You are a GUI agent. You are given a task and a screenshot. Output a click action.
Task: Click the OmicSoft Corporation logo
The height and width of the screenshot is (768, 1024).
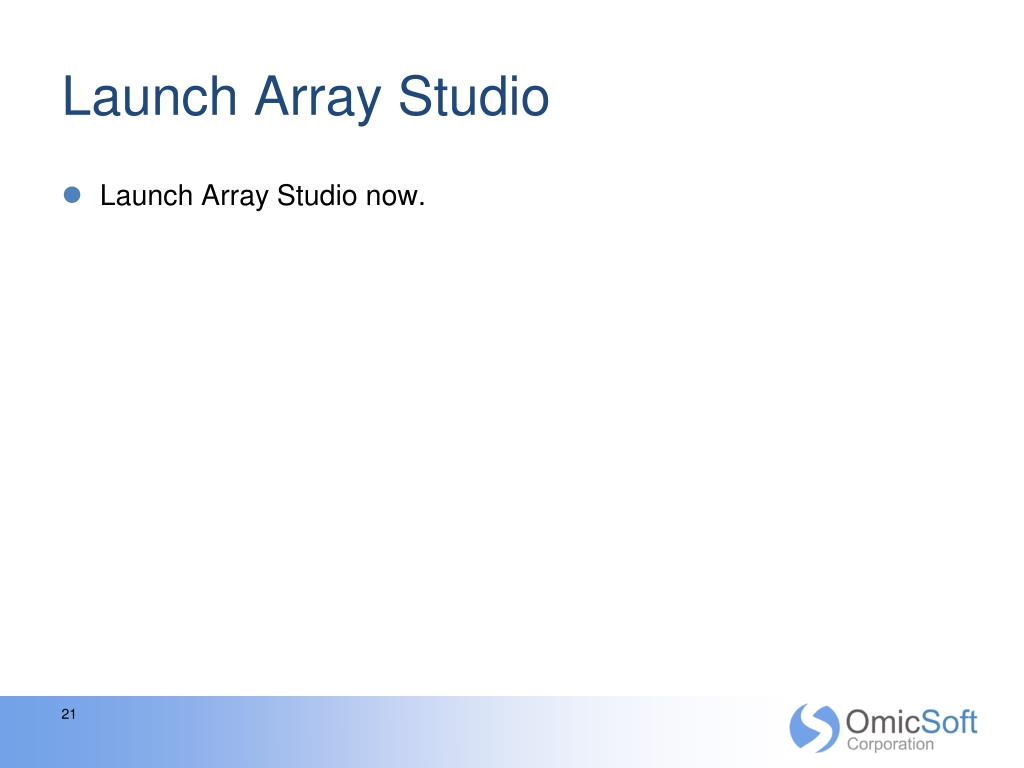(884, 728)
